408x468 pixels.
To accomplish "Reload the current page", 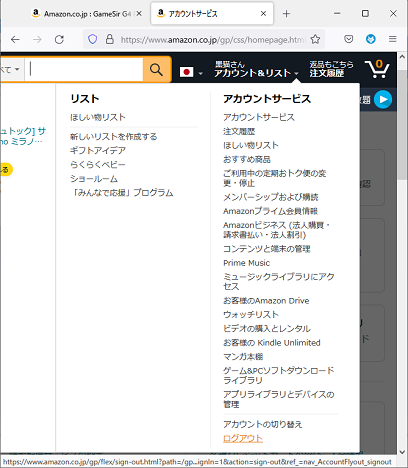I will (x=59, y=40).
